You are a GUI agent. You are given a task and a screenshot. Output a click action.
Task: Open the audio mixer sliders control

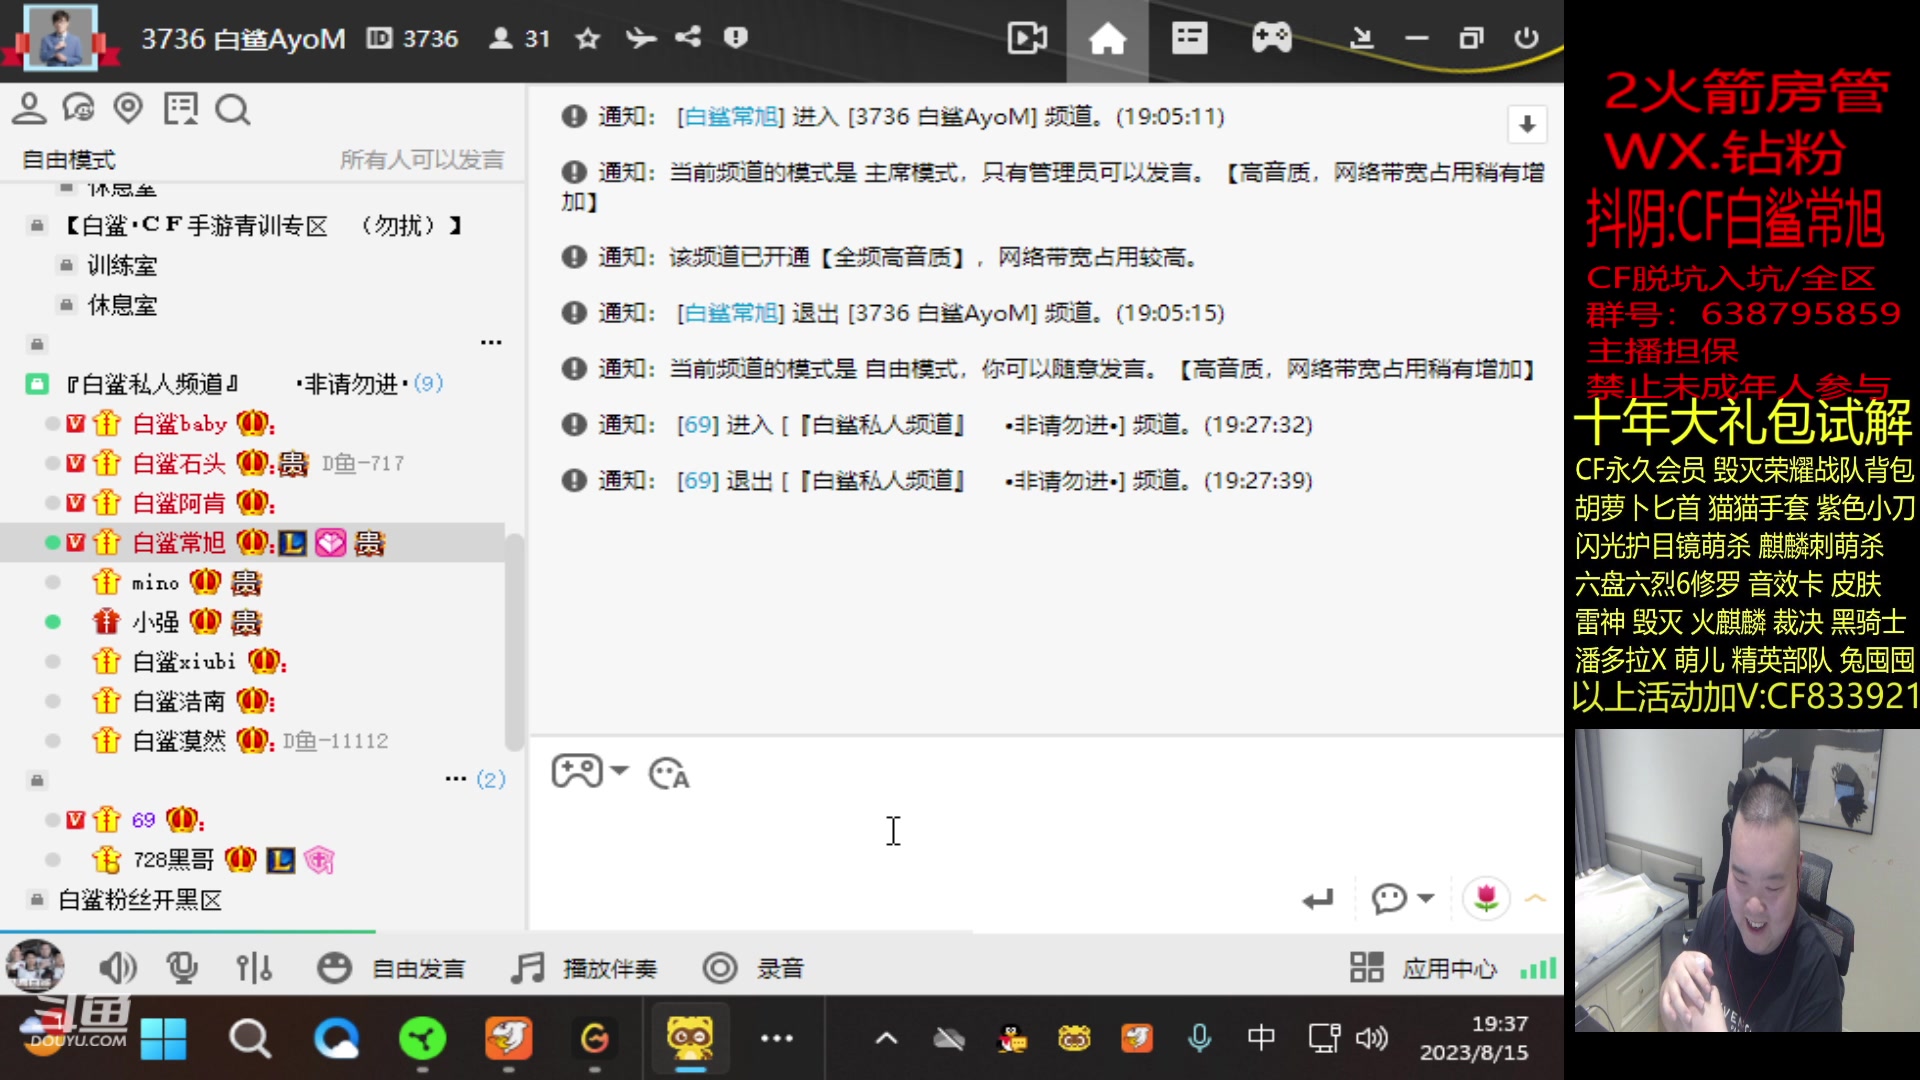[253, 968]
